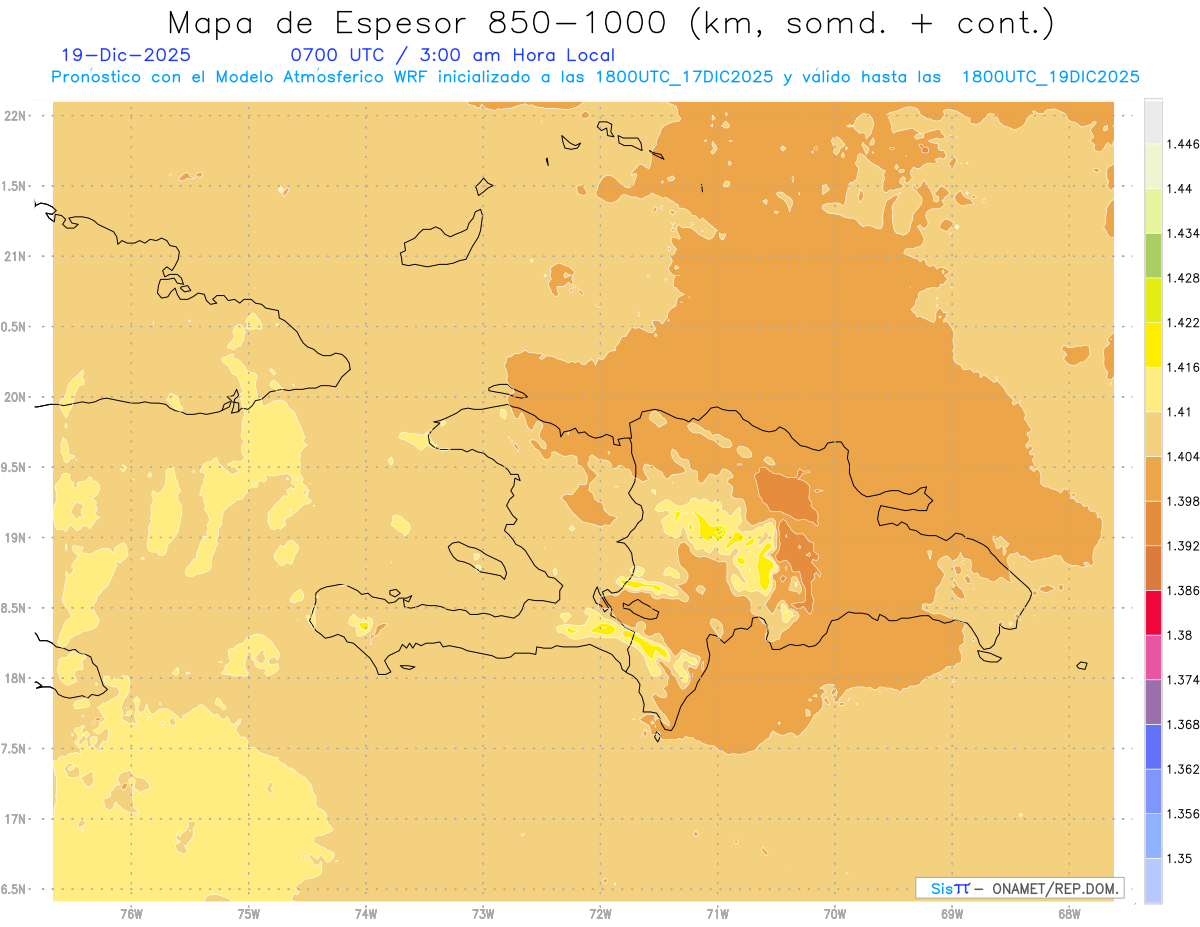Click the longitude axis label 75W
Viewport: 1200px width, 927px height.
click(249, 913)
